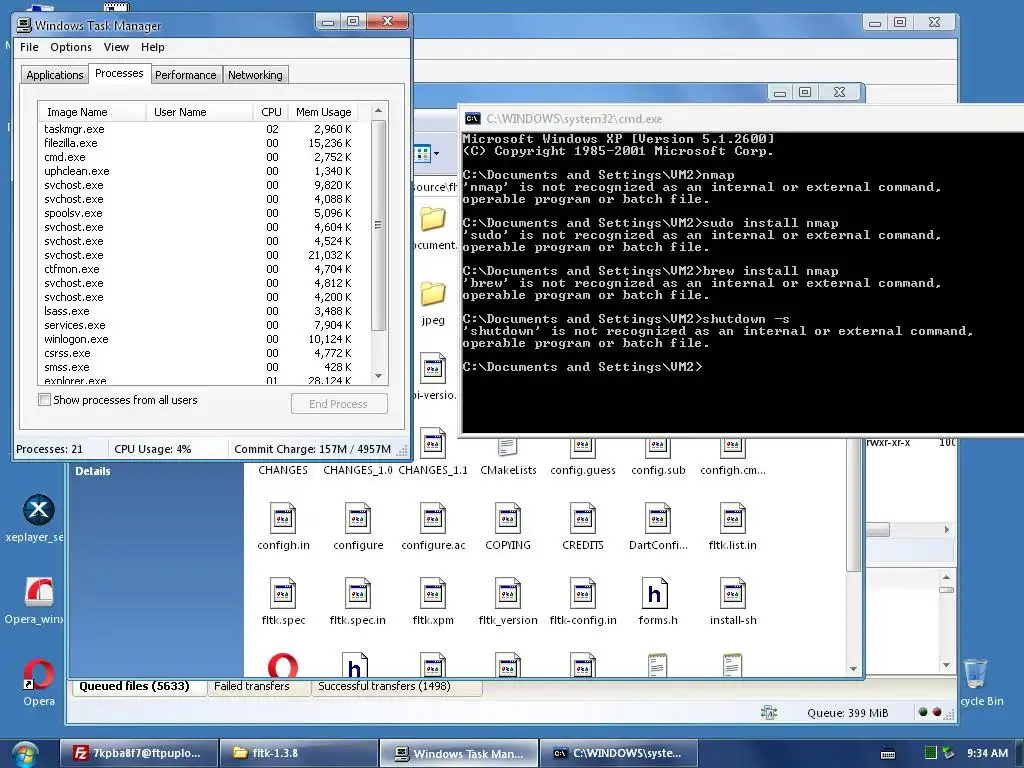Switch to the Performance tab
Screen dimensions: 1024x768
pyautogui.click(x=185, y=75)
